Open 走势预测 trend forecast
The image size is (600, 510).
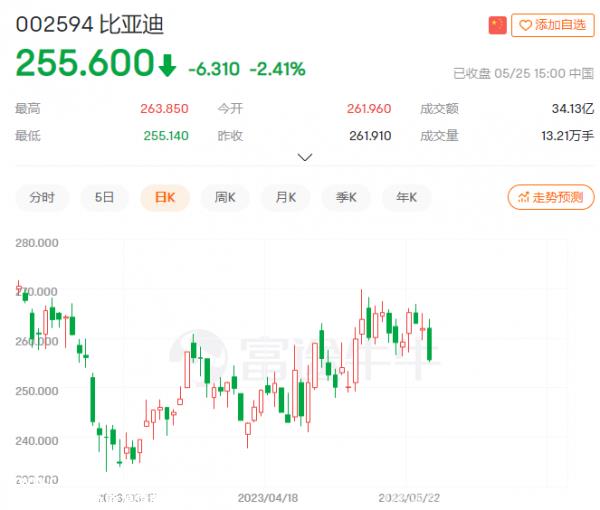pyautogui.click(x=551, y=197)
